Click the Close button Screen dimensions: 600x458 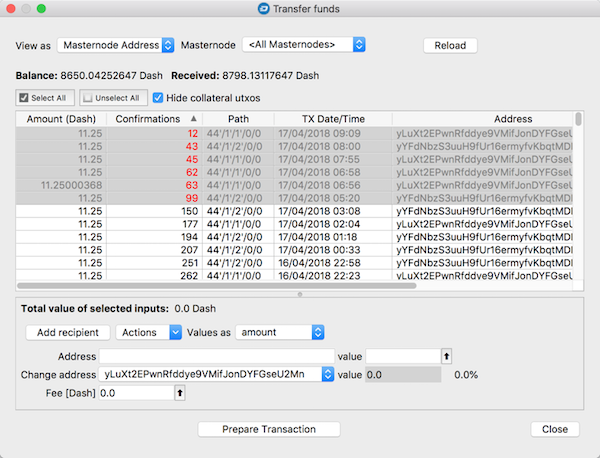pyautogui.click(x=554, y=429)
